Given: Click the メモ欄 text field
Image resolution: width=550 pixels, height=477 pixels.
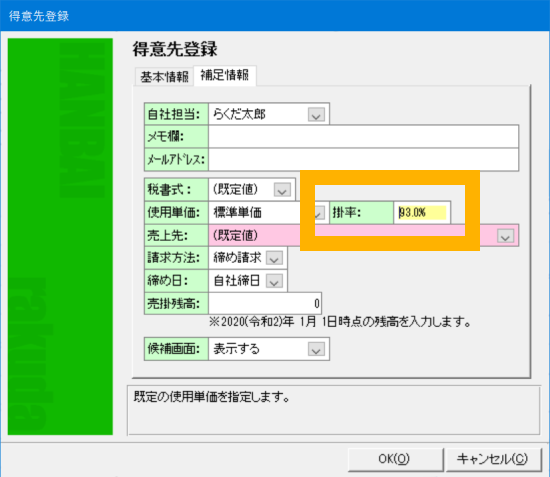Looking at the screenshot, I should coord(363,136).
